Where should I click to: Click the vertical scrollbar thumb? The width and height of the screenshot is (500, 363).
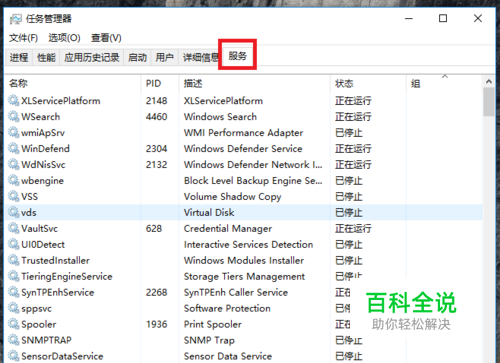(489, 102)
